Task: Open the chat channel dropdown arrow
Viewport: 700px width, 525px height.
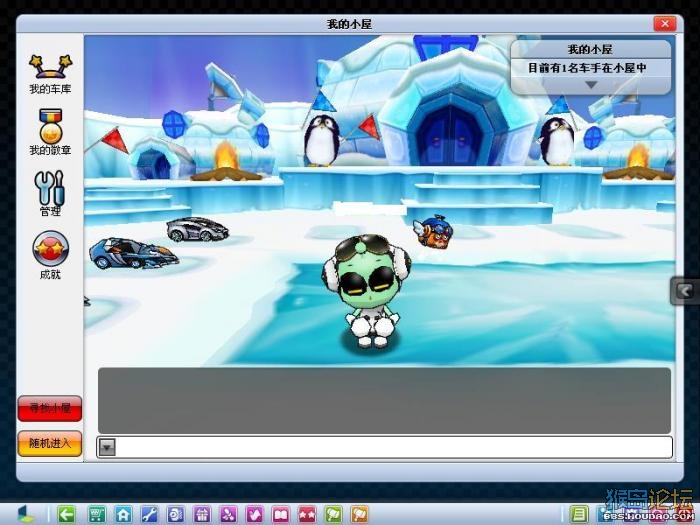Action: pos(107,447)
